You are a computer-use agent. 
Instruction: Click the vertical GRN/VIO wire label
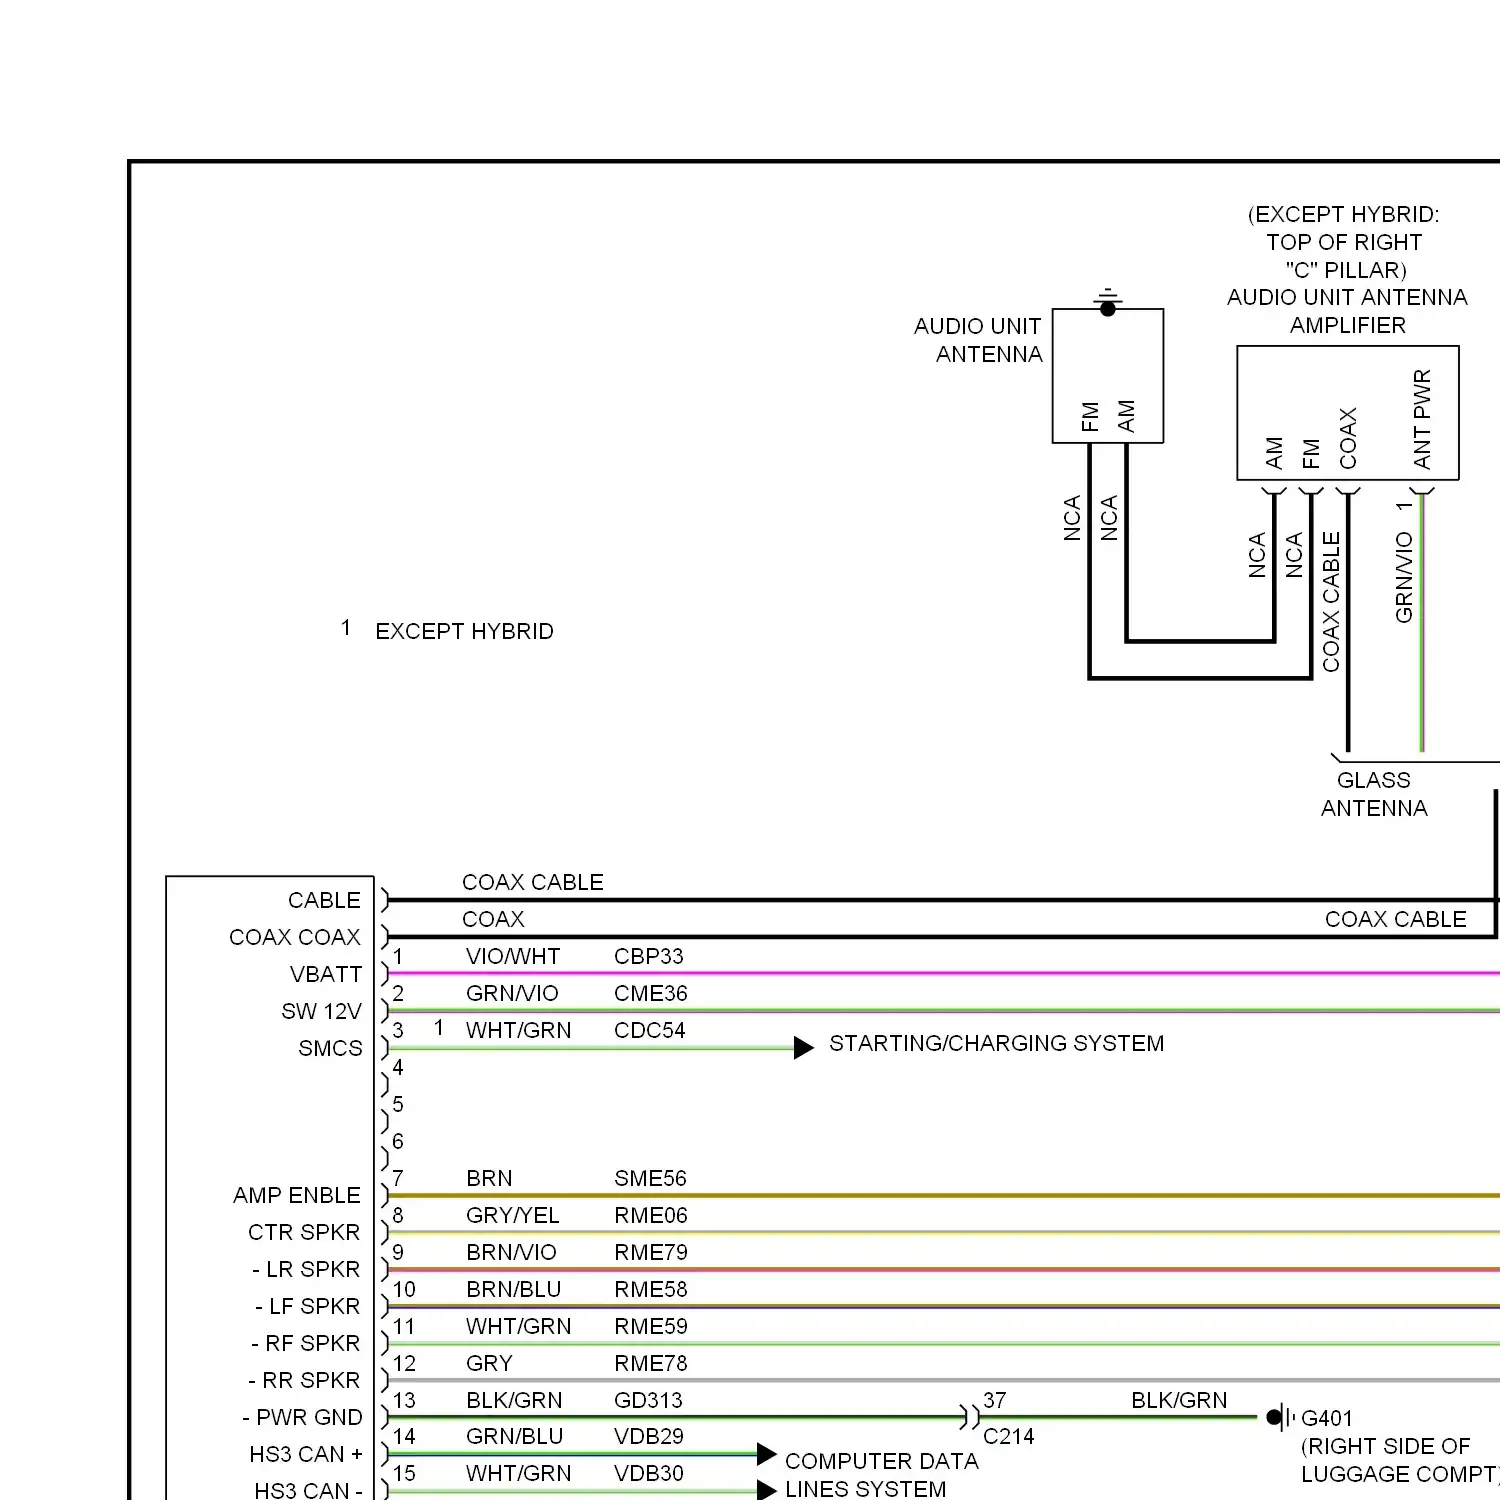click(1404, 578)
